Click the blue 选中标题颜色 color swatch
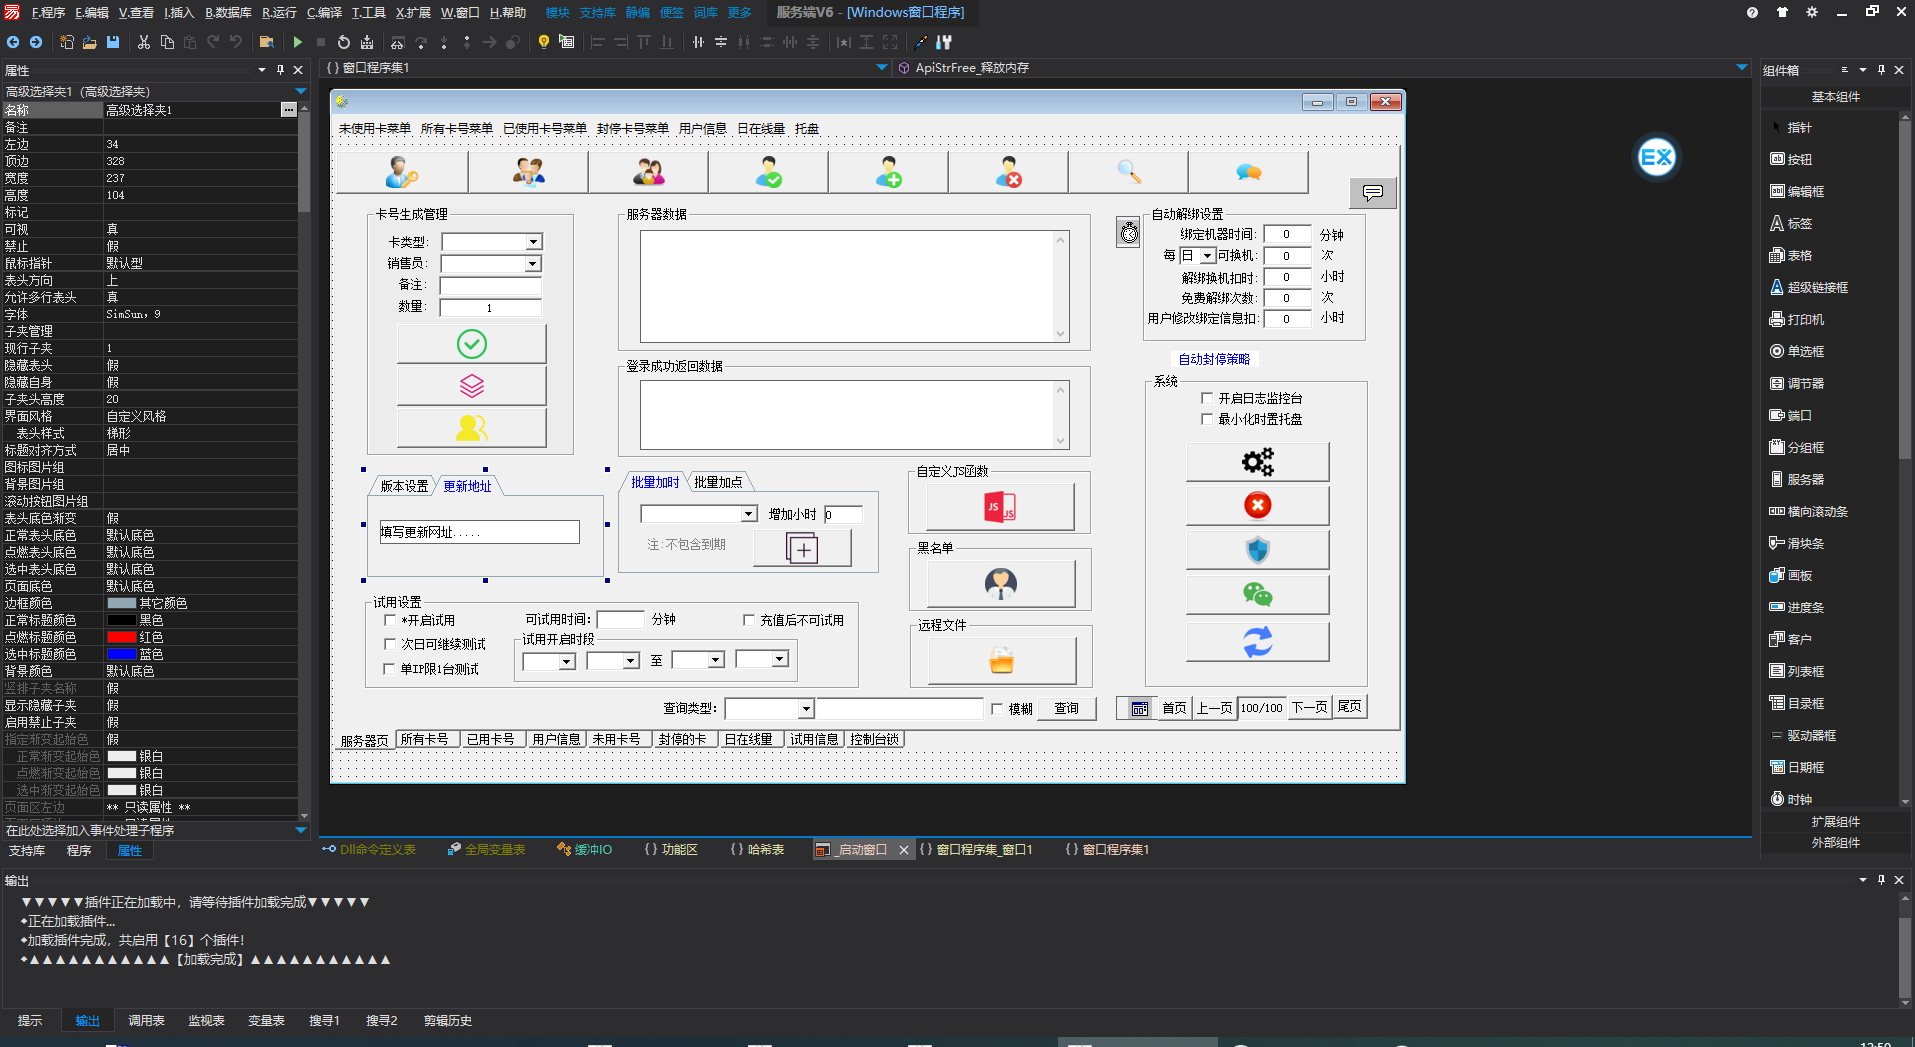The width and height of the screenshot is (1915, 1047). (x=122, y=654)
